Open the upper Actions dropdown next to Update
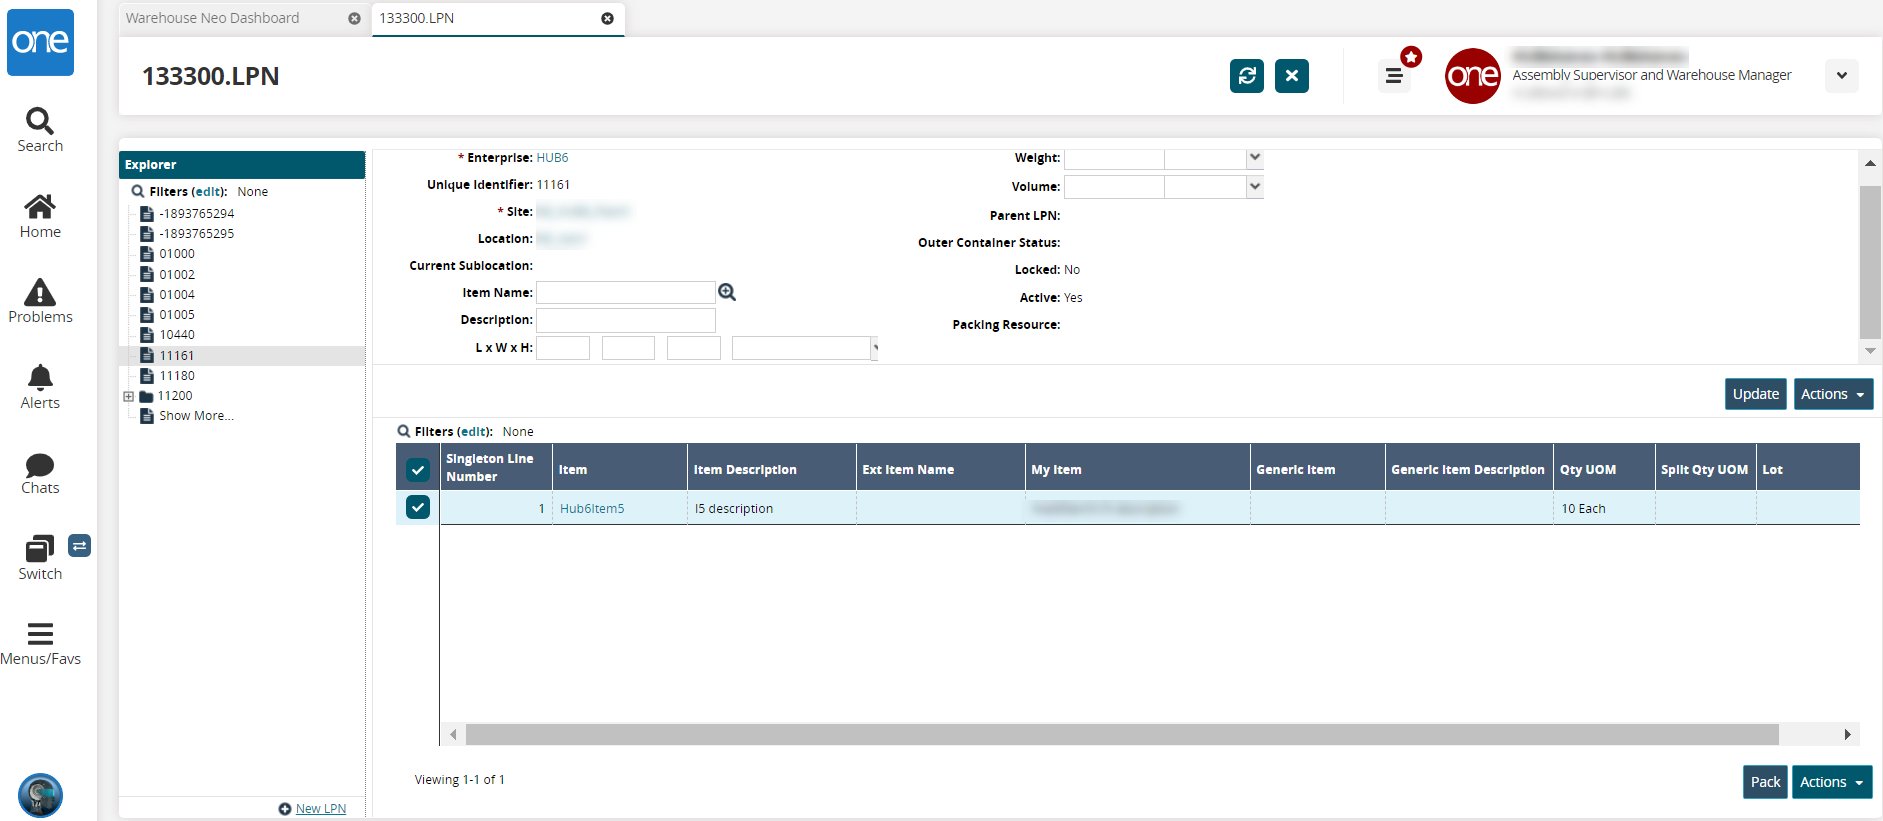The image size is (1883, 821). 1833,394
